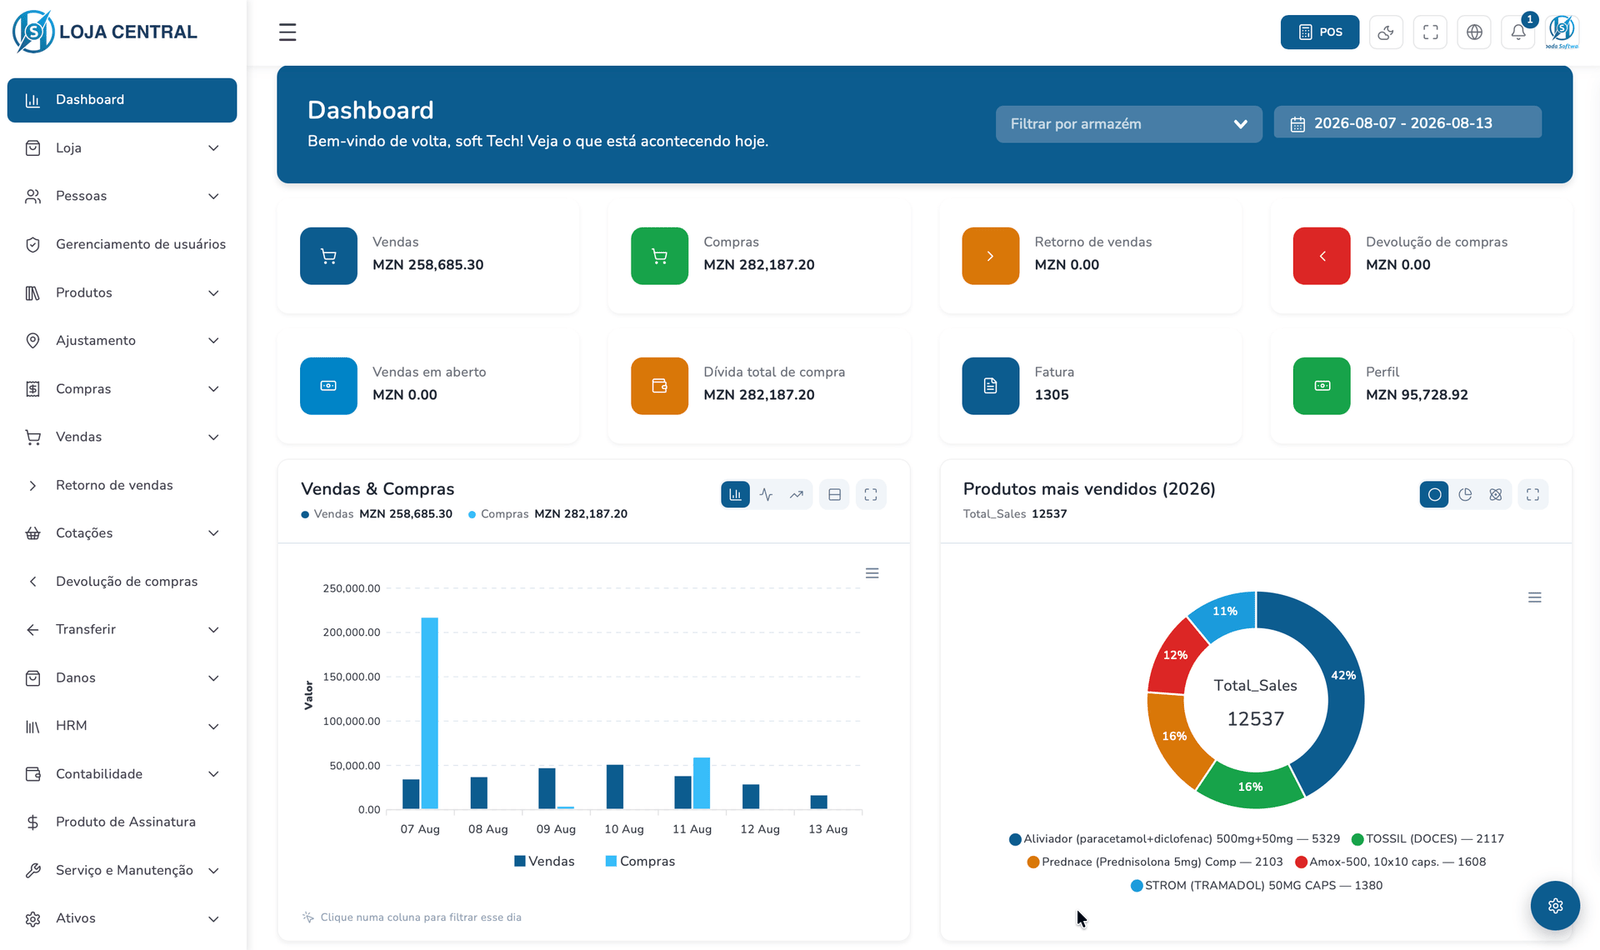The image size is (1600, 950).
Task: Open the donut chart hamburger export menu
Action: coord(1535,597)
